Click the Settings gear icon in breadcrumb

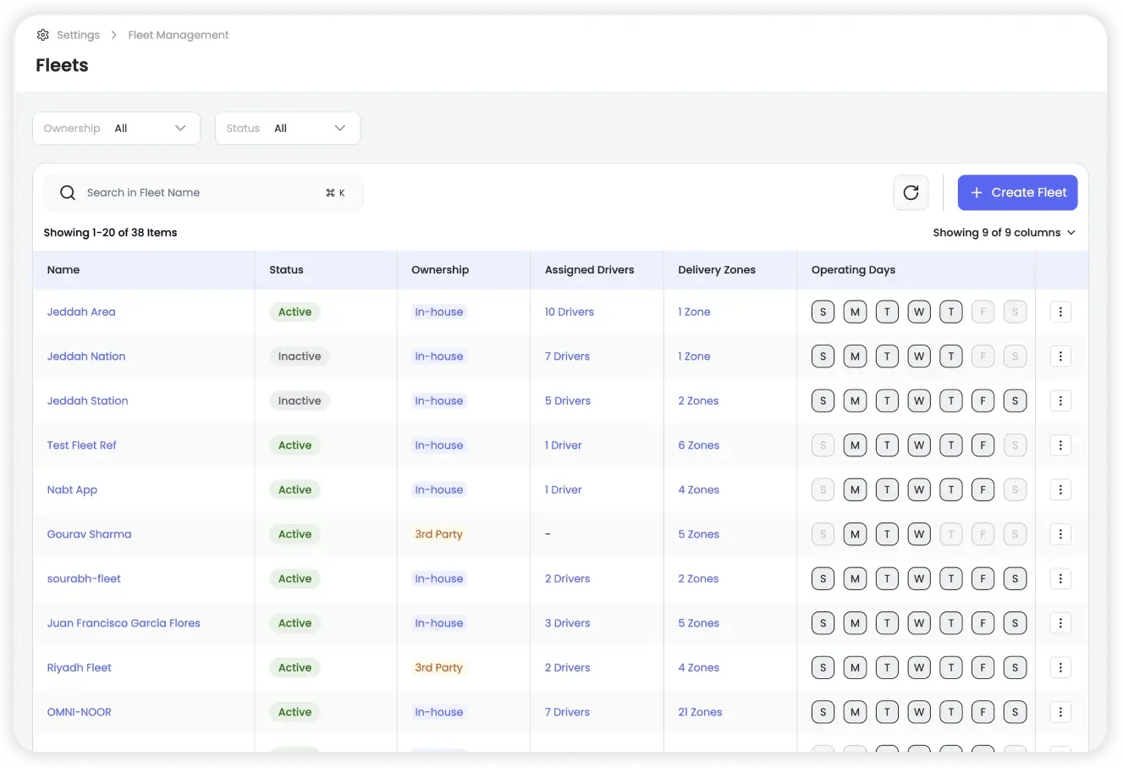(x=43, y=34)
